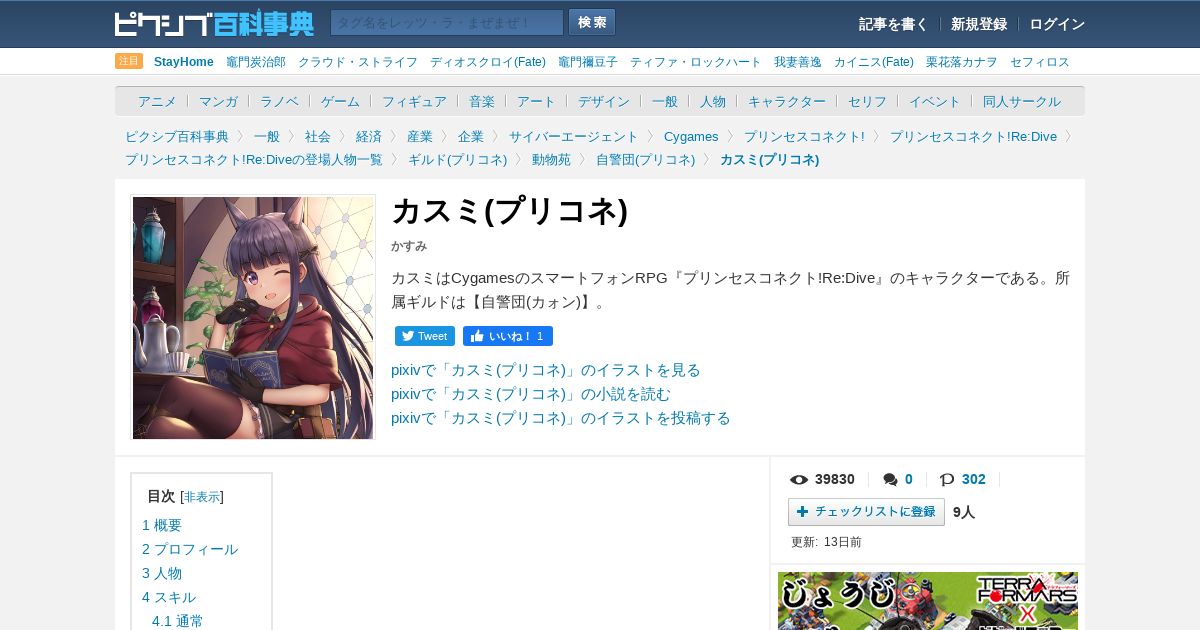The width and height of the screenshot is (1200, 630).
Task: Open the StayHome trending tag
Action: (x=184, y=62)
